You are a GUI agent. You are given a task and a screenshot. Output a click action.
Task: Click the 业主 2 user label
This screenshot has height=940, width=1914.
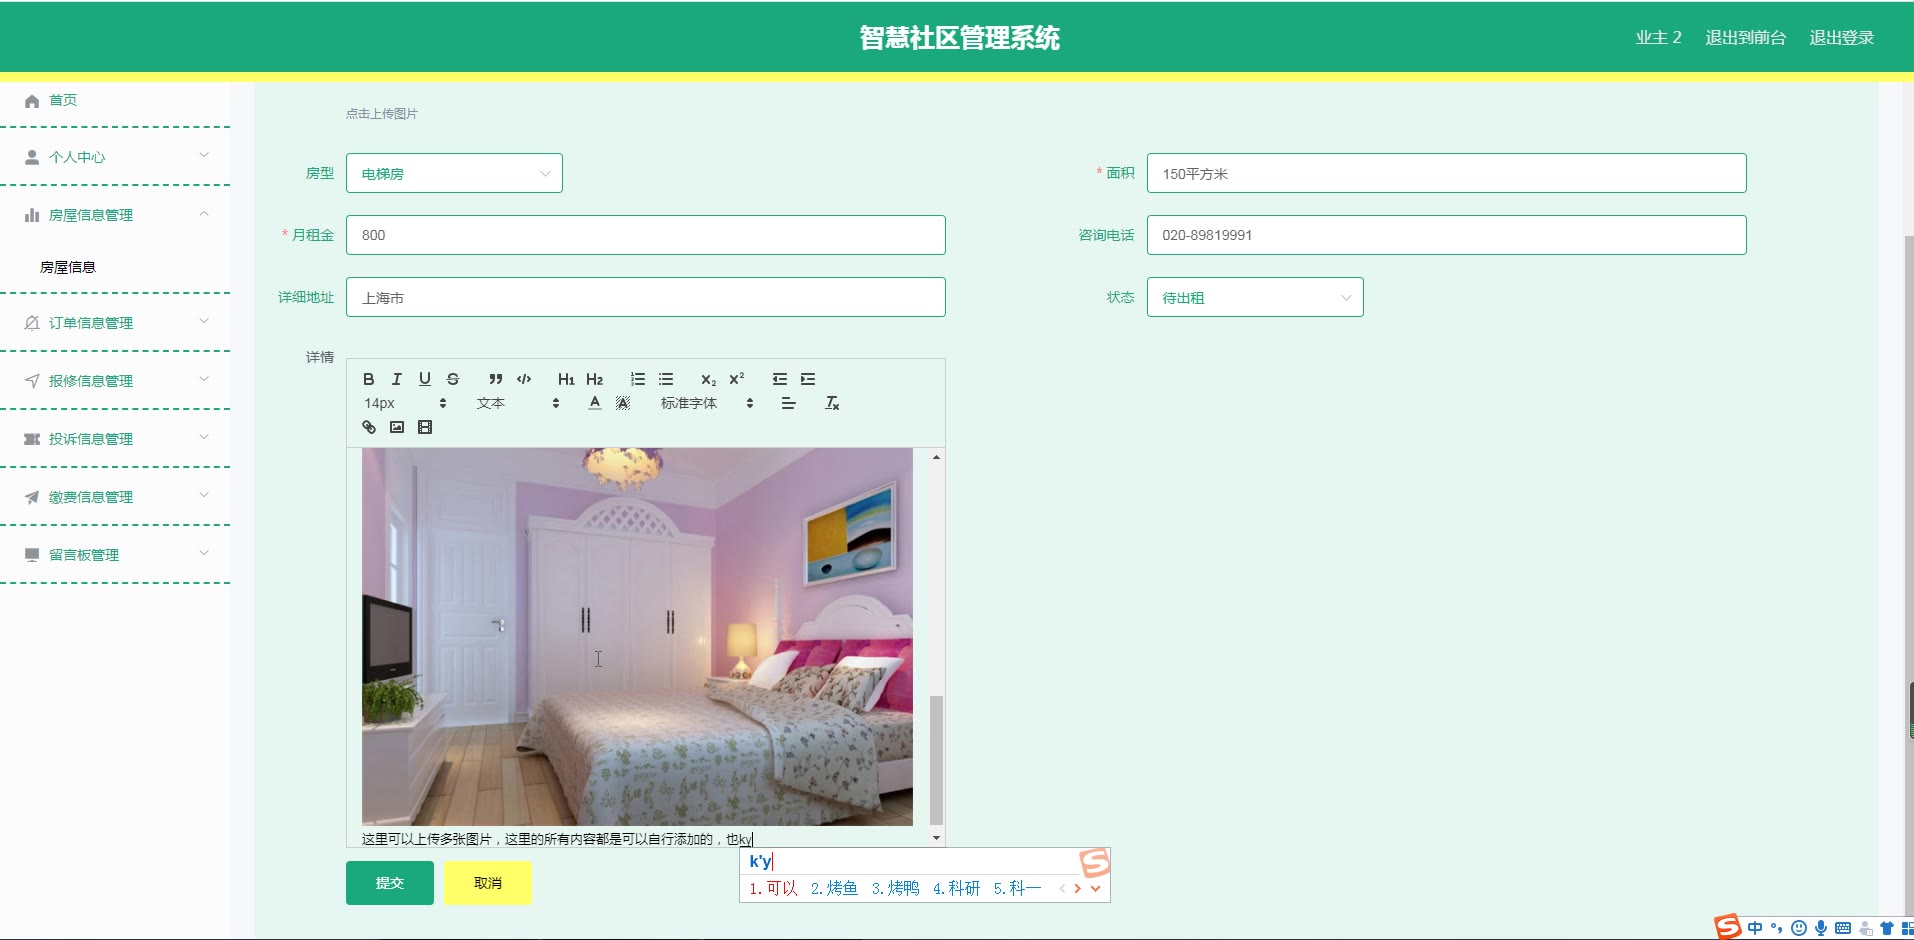1658,38
